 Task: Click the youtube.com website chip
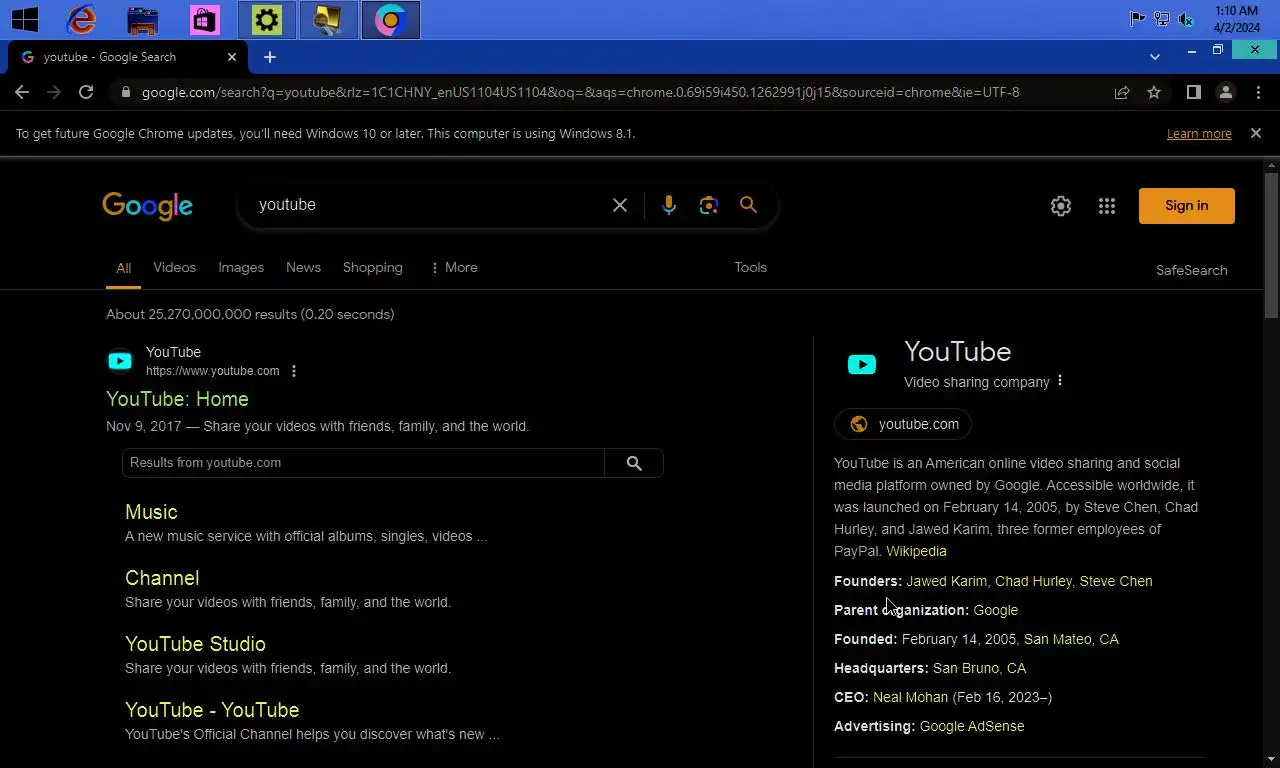903,424
